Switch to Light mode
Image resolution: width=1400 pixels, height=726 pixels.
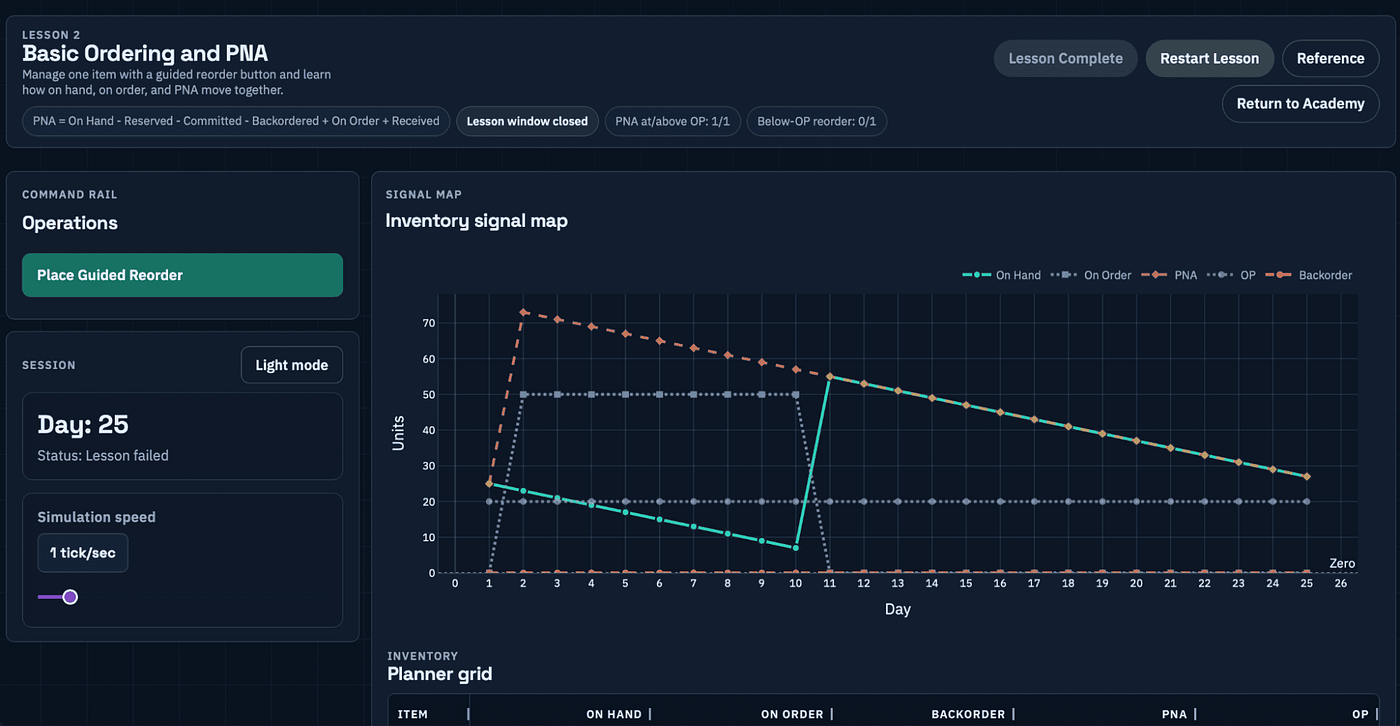pyautogui.click(x=292, y=365)
